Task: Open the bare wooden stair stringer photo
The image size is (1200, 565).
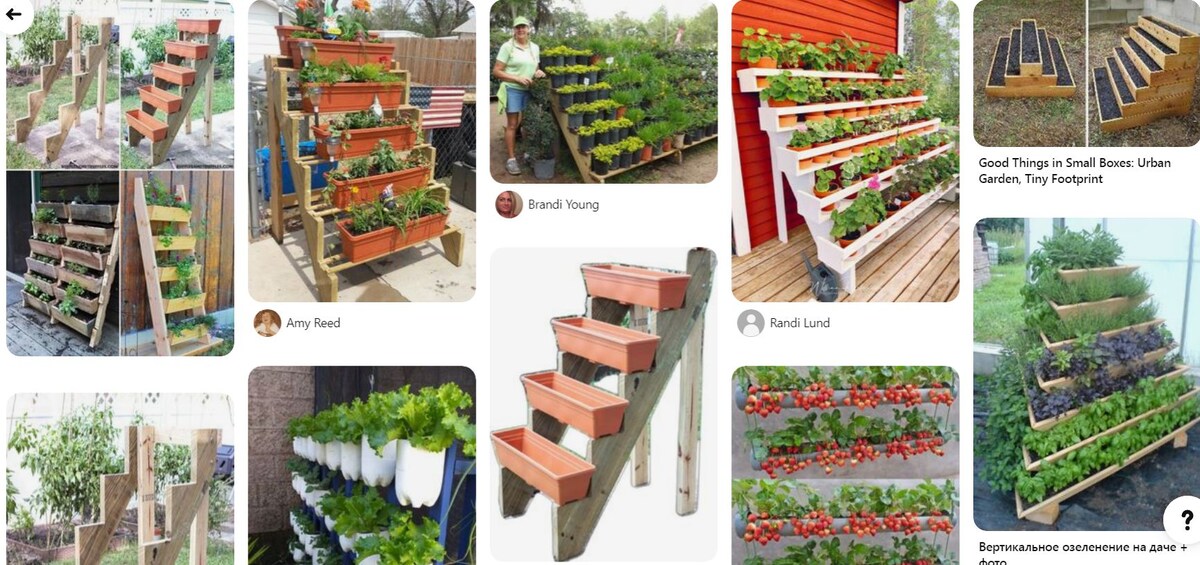Action: point(120,479)
